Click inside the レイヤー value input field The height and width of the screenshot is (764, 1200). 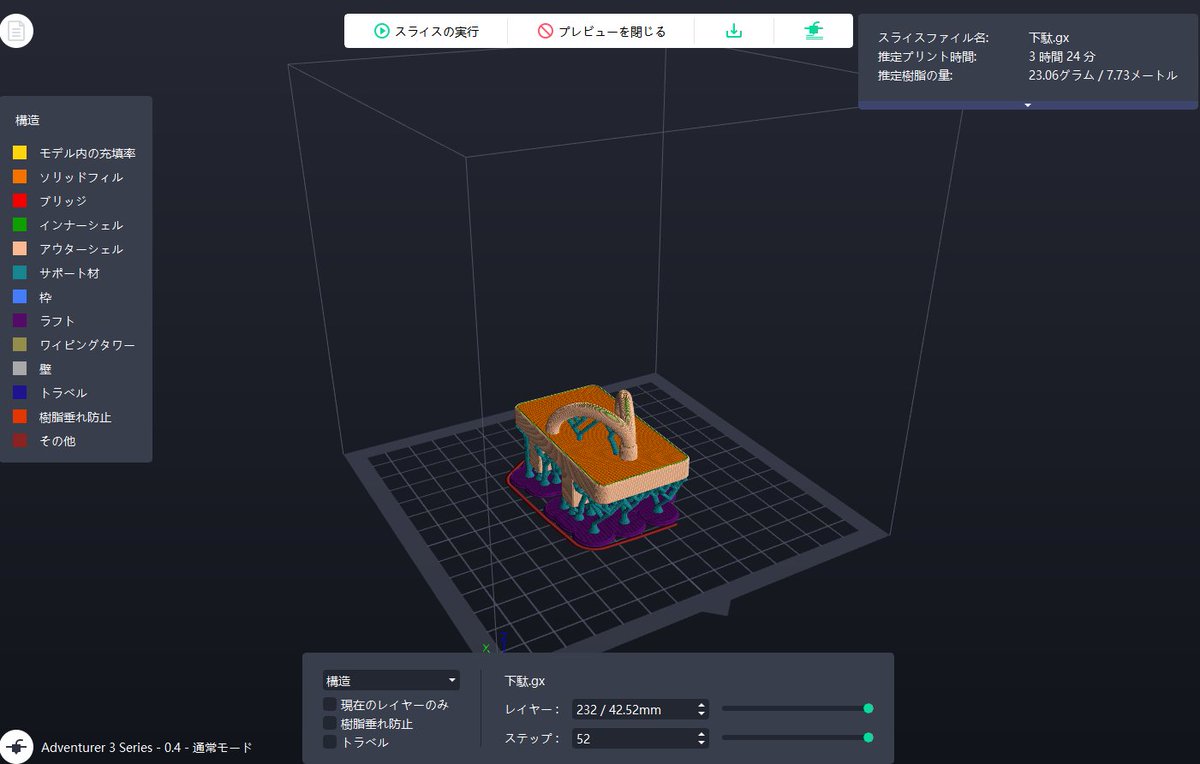click(630, 708)
